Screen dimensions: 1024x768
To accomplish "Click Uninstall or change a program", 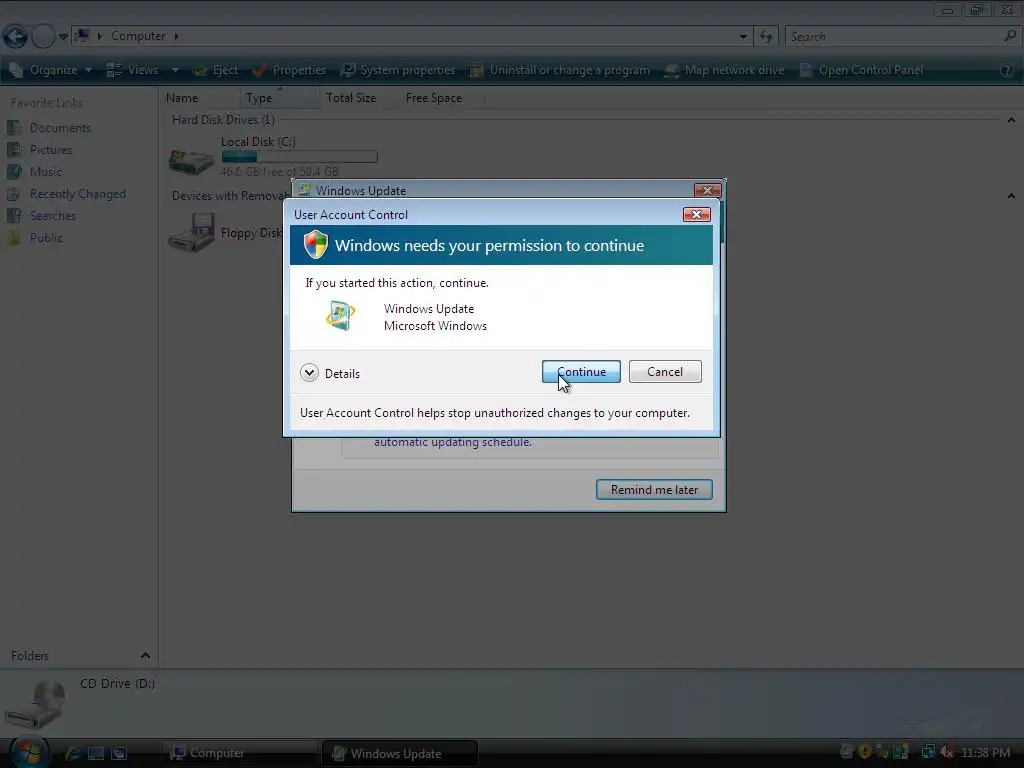I will point(560,70).
